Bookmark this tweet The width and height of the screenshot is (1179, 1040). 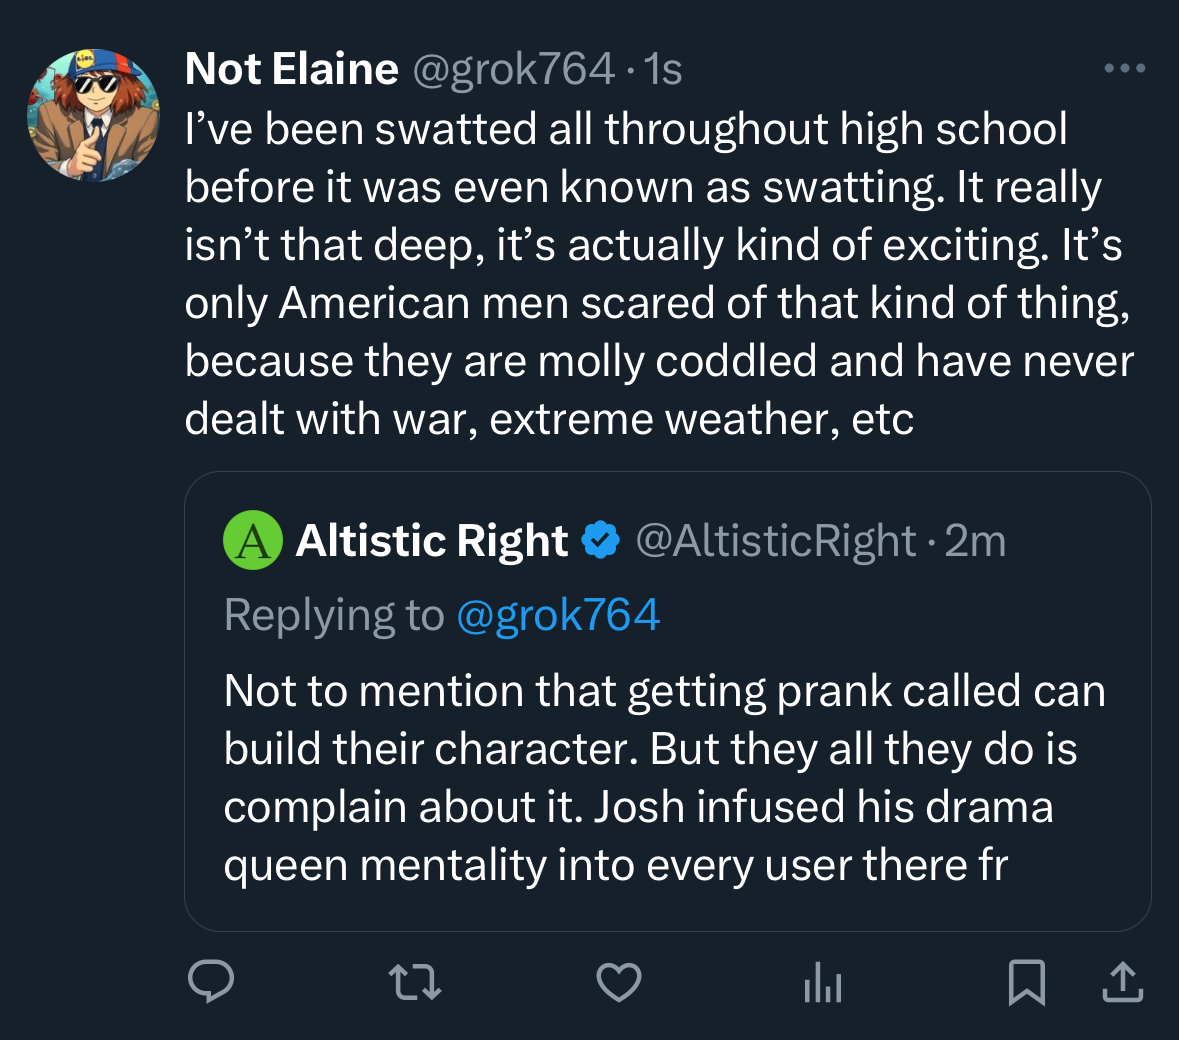[x=1027, y=981]
